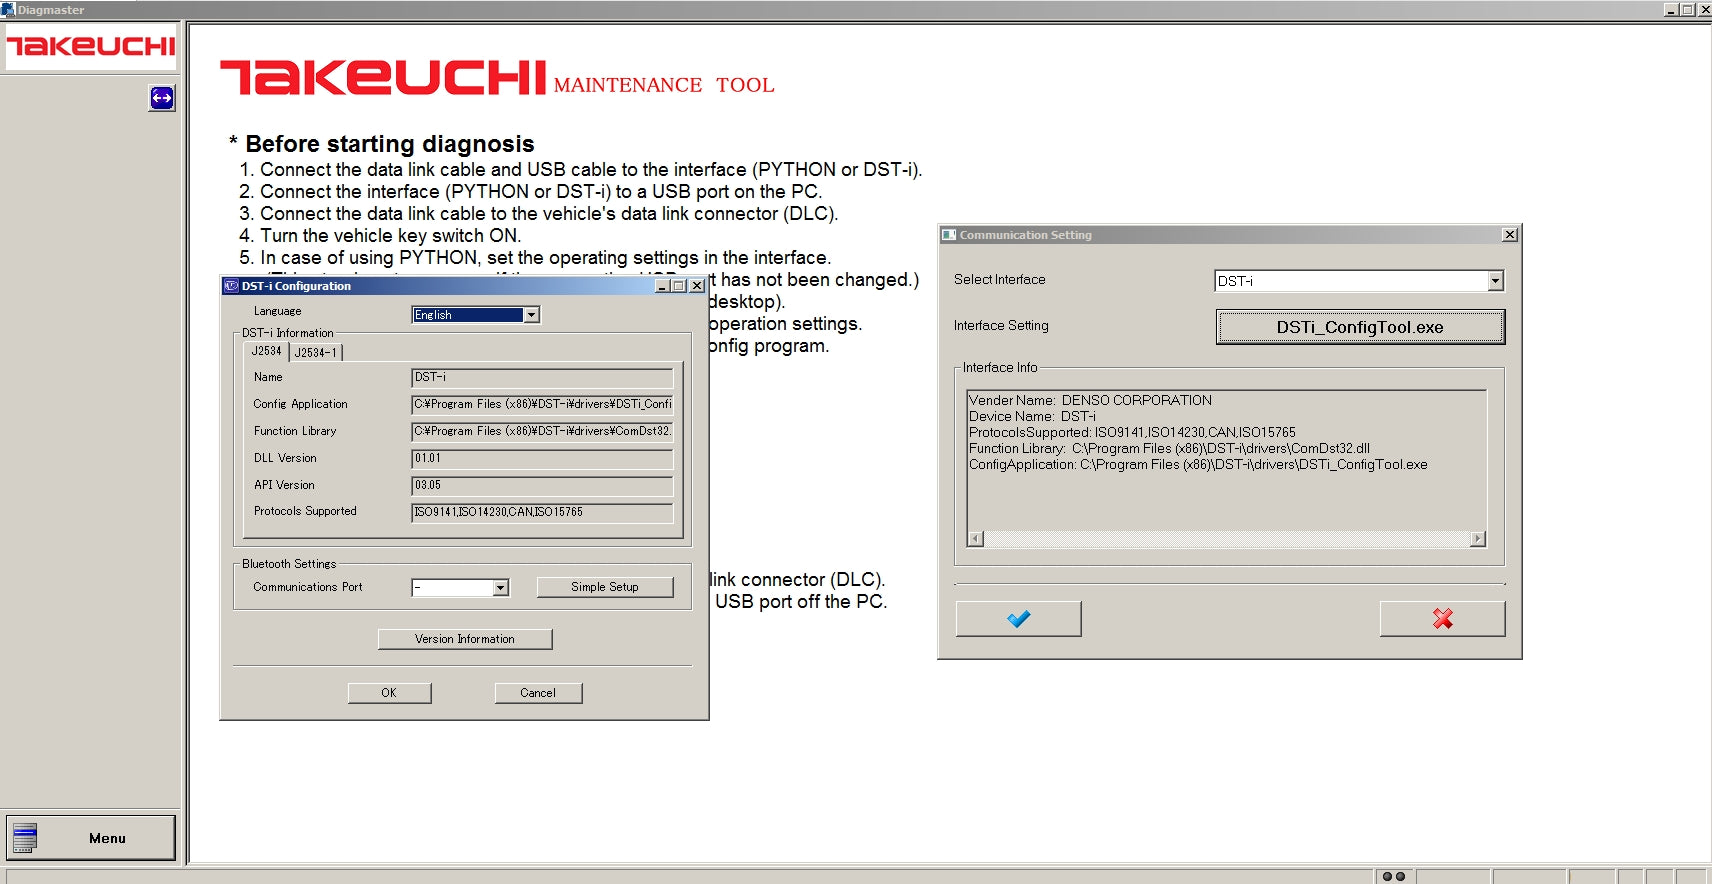This screenshot has height=884, width=1712.
Task: Cancel using the red X button
Action: [x=1441, y=619]
